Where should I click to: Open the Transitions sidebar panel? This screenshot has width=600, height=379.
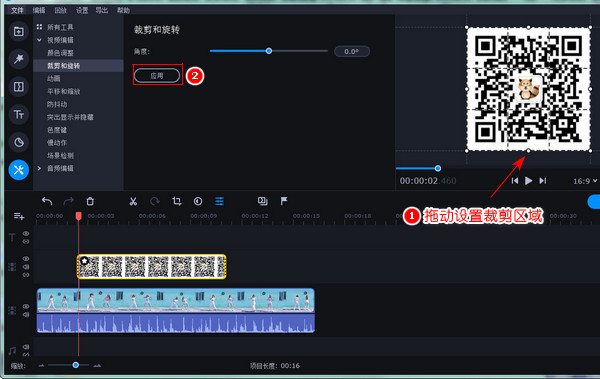point(18,87)
